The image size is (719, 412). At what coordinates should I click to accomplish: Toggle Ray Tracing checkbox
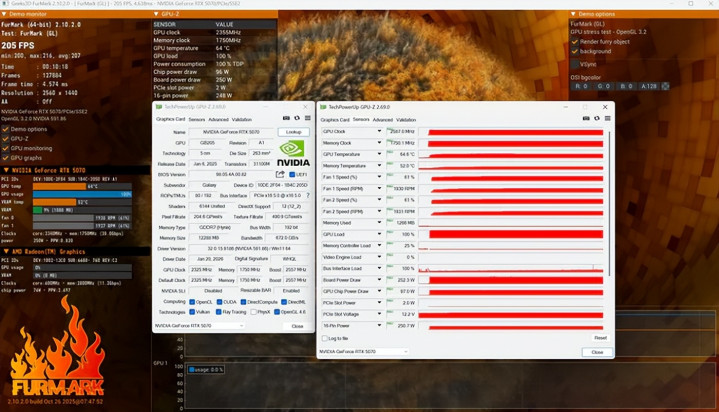[x=219, y=312]
